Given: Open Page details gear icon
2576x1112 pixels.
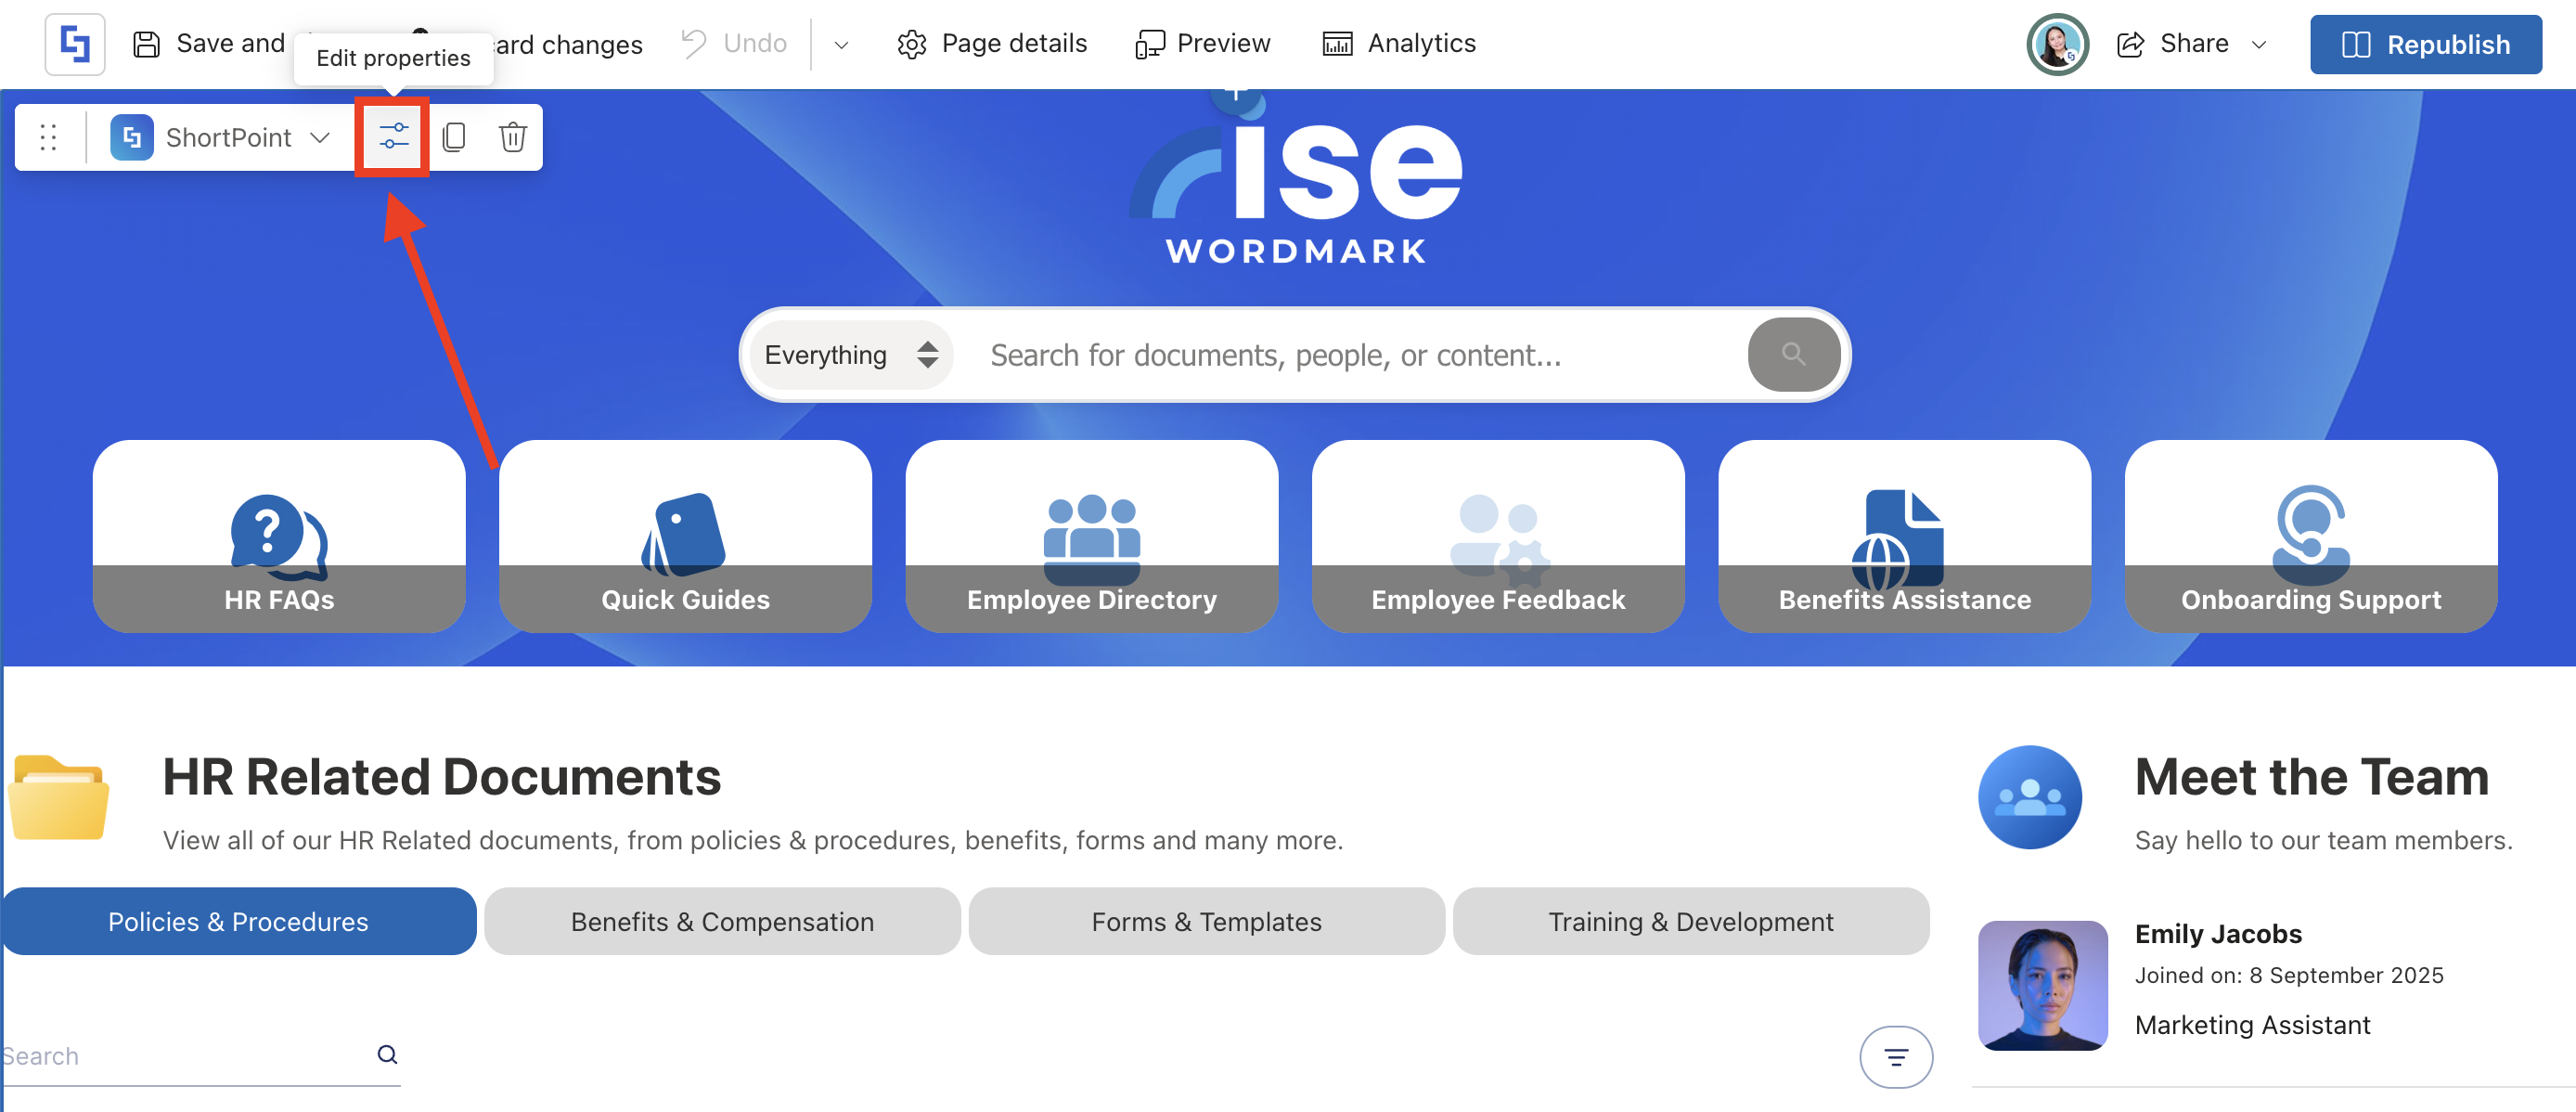Looking at the screenshot, I should click(x=911, y=44).
